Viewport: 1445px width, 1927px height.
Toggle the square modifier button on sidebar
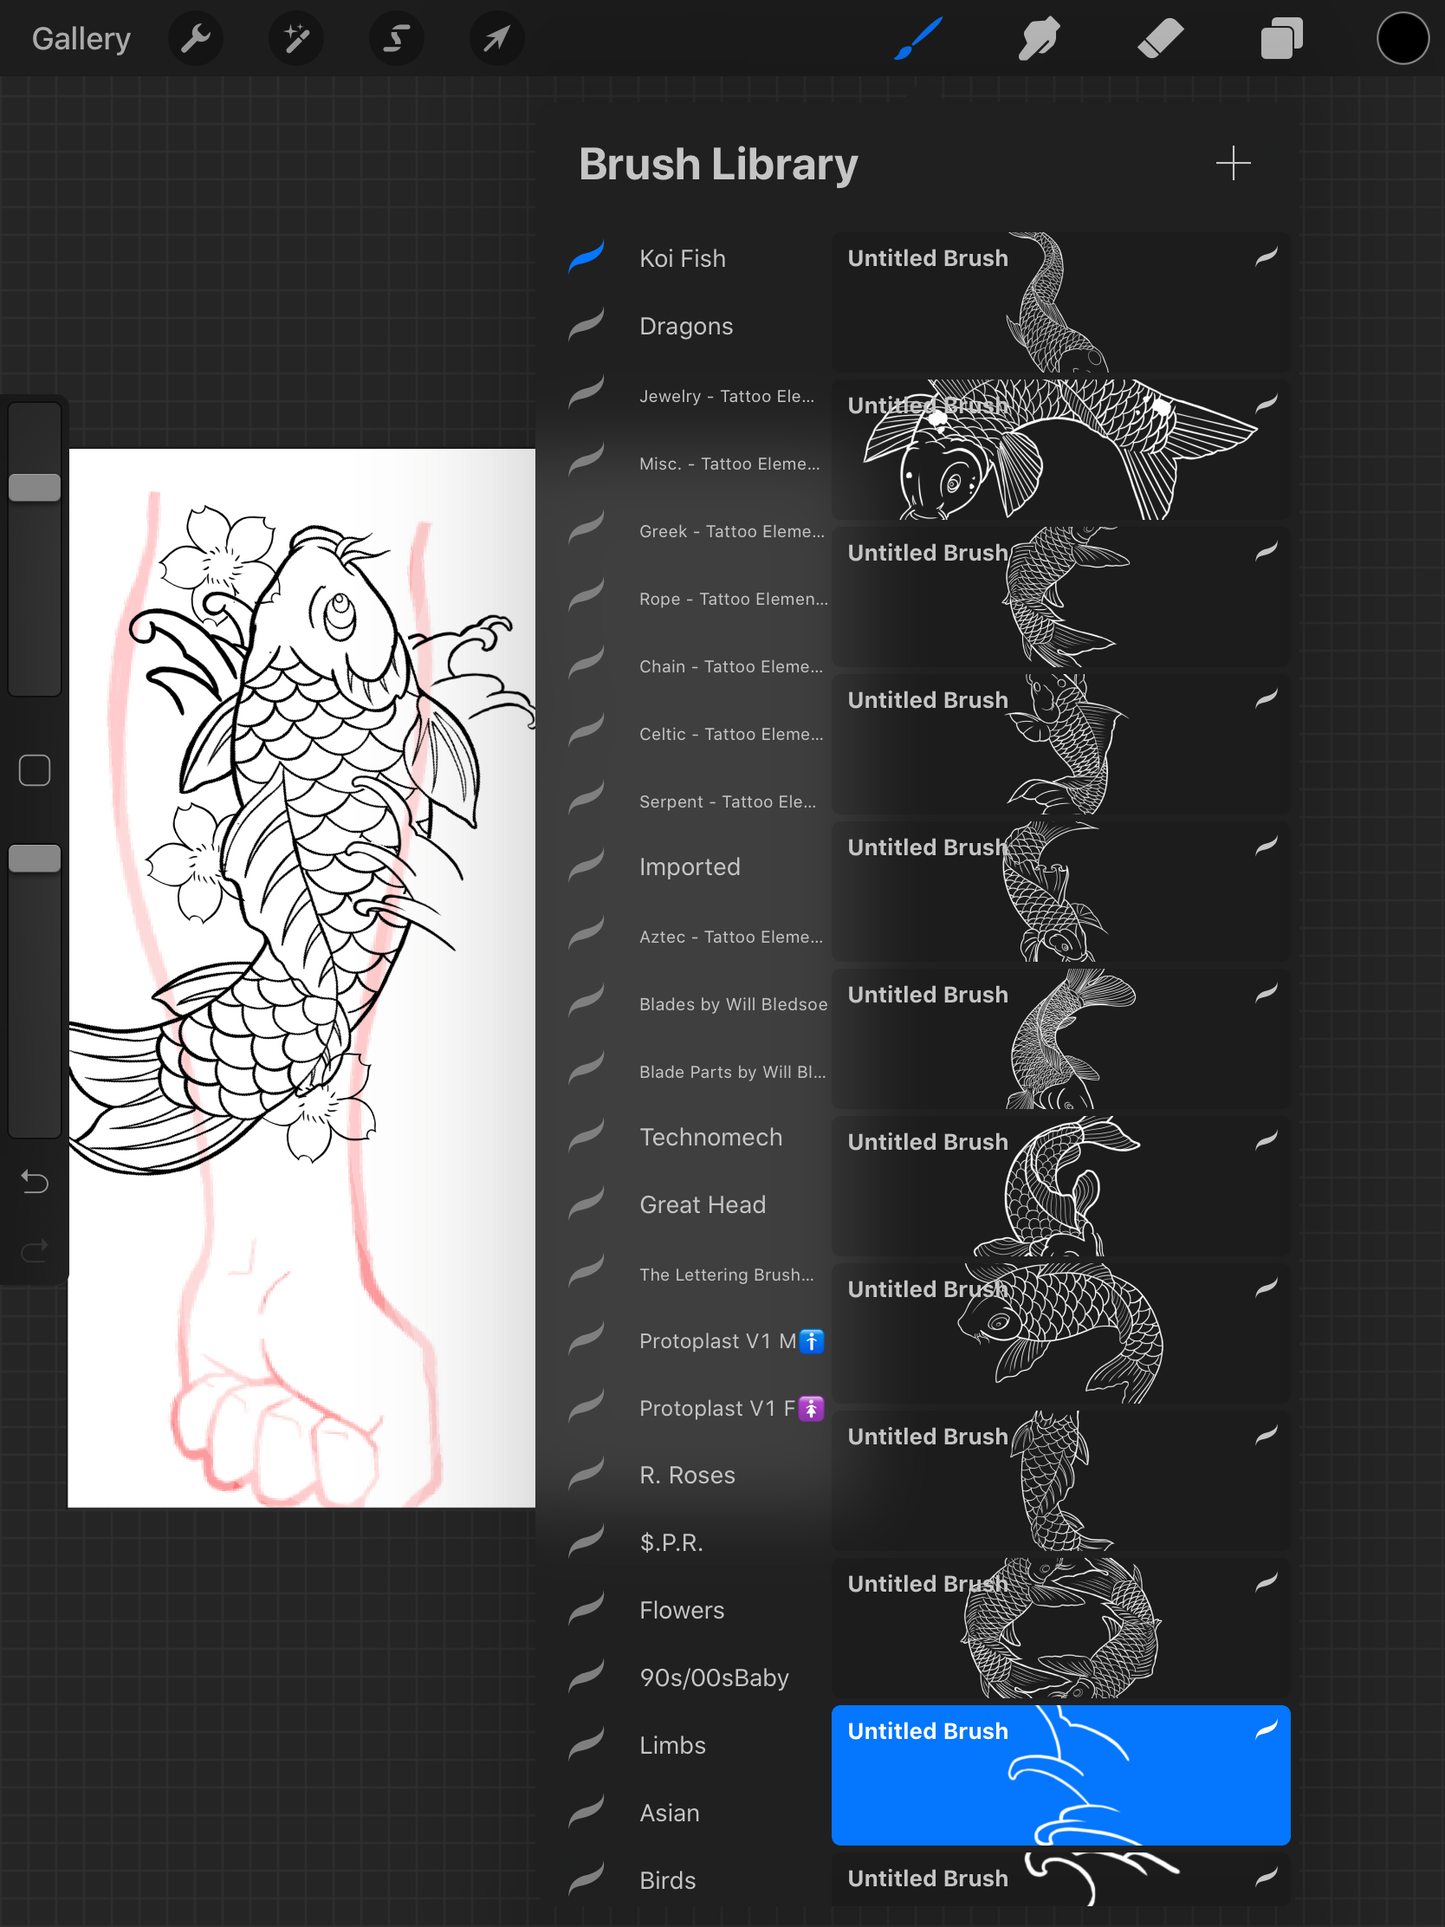tap(35, 770)
